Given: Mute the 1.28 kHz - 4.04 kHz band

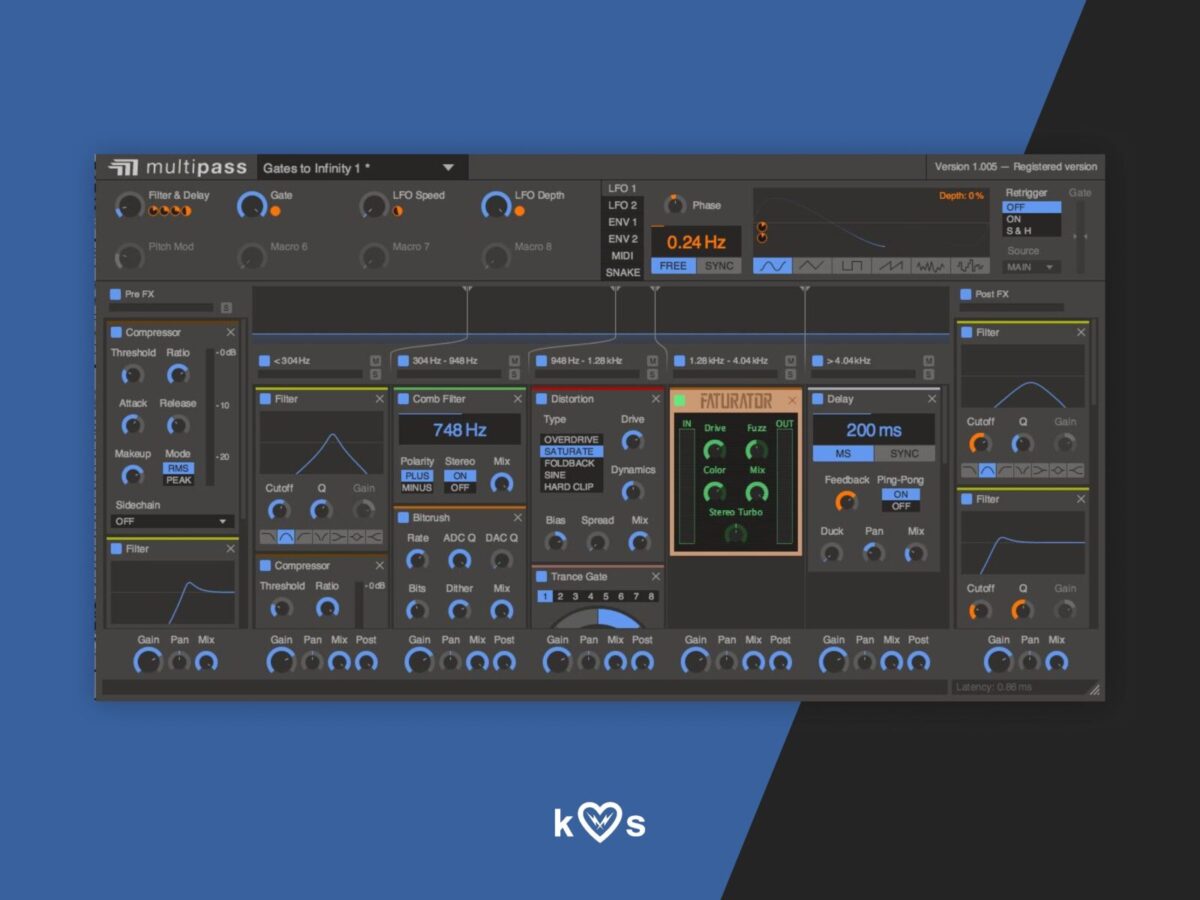Looking at the screenshot, I should coord(790,360).
